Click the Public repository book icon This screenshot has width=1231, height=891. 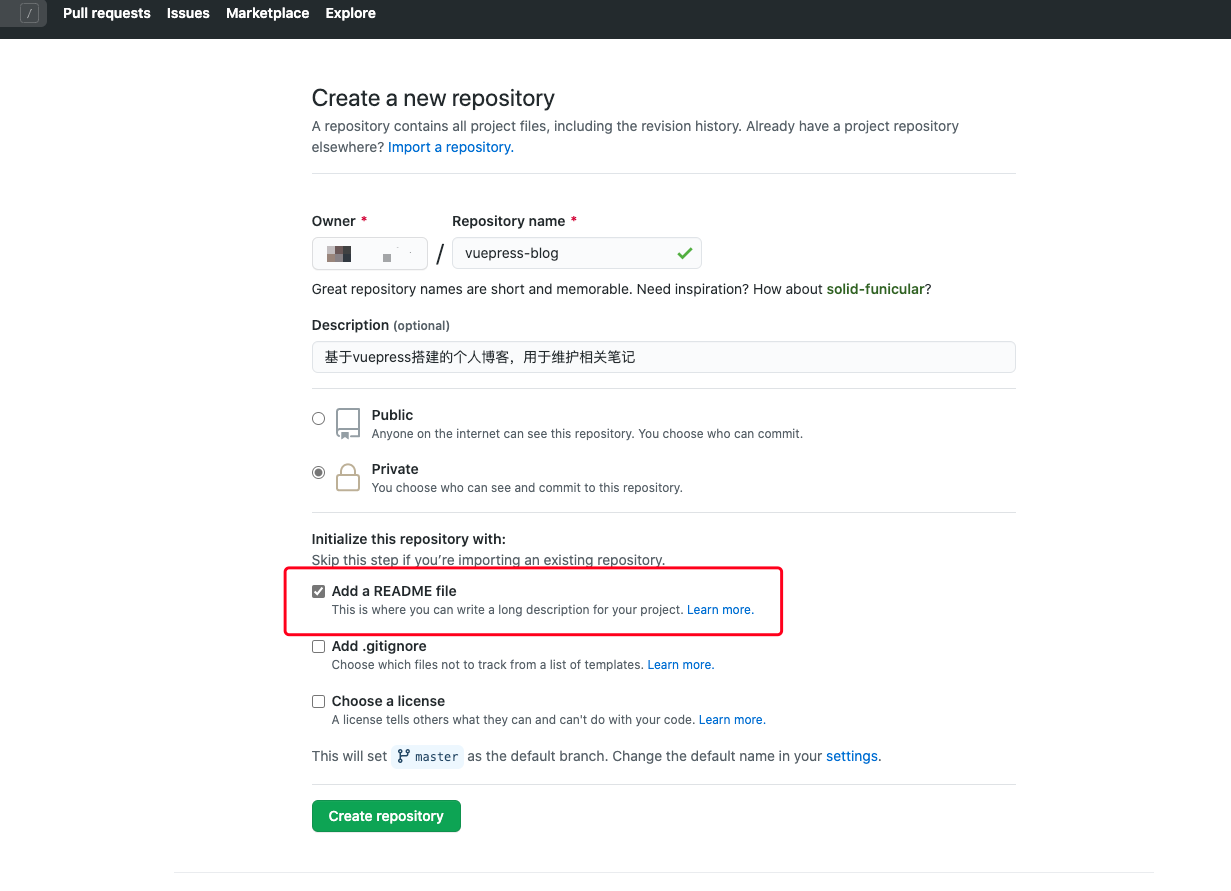[347, 423]
